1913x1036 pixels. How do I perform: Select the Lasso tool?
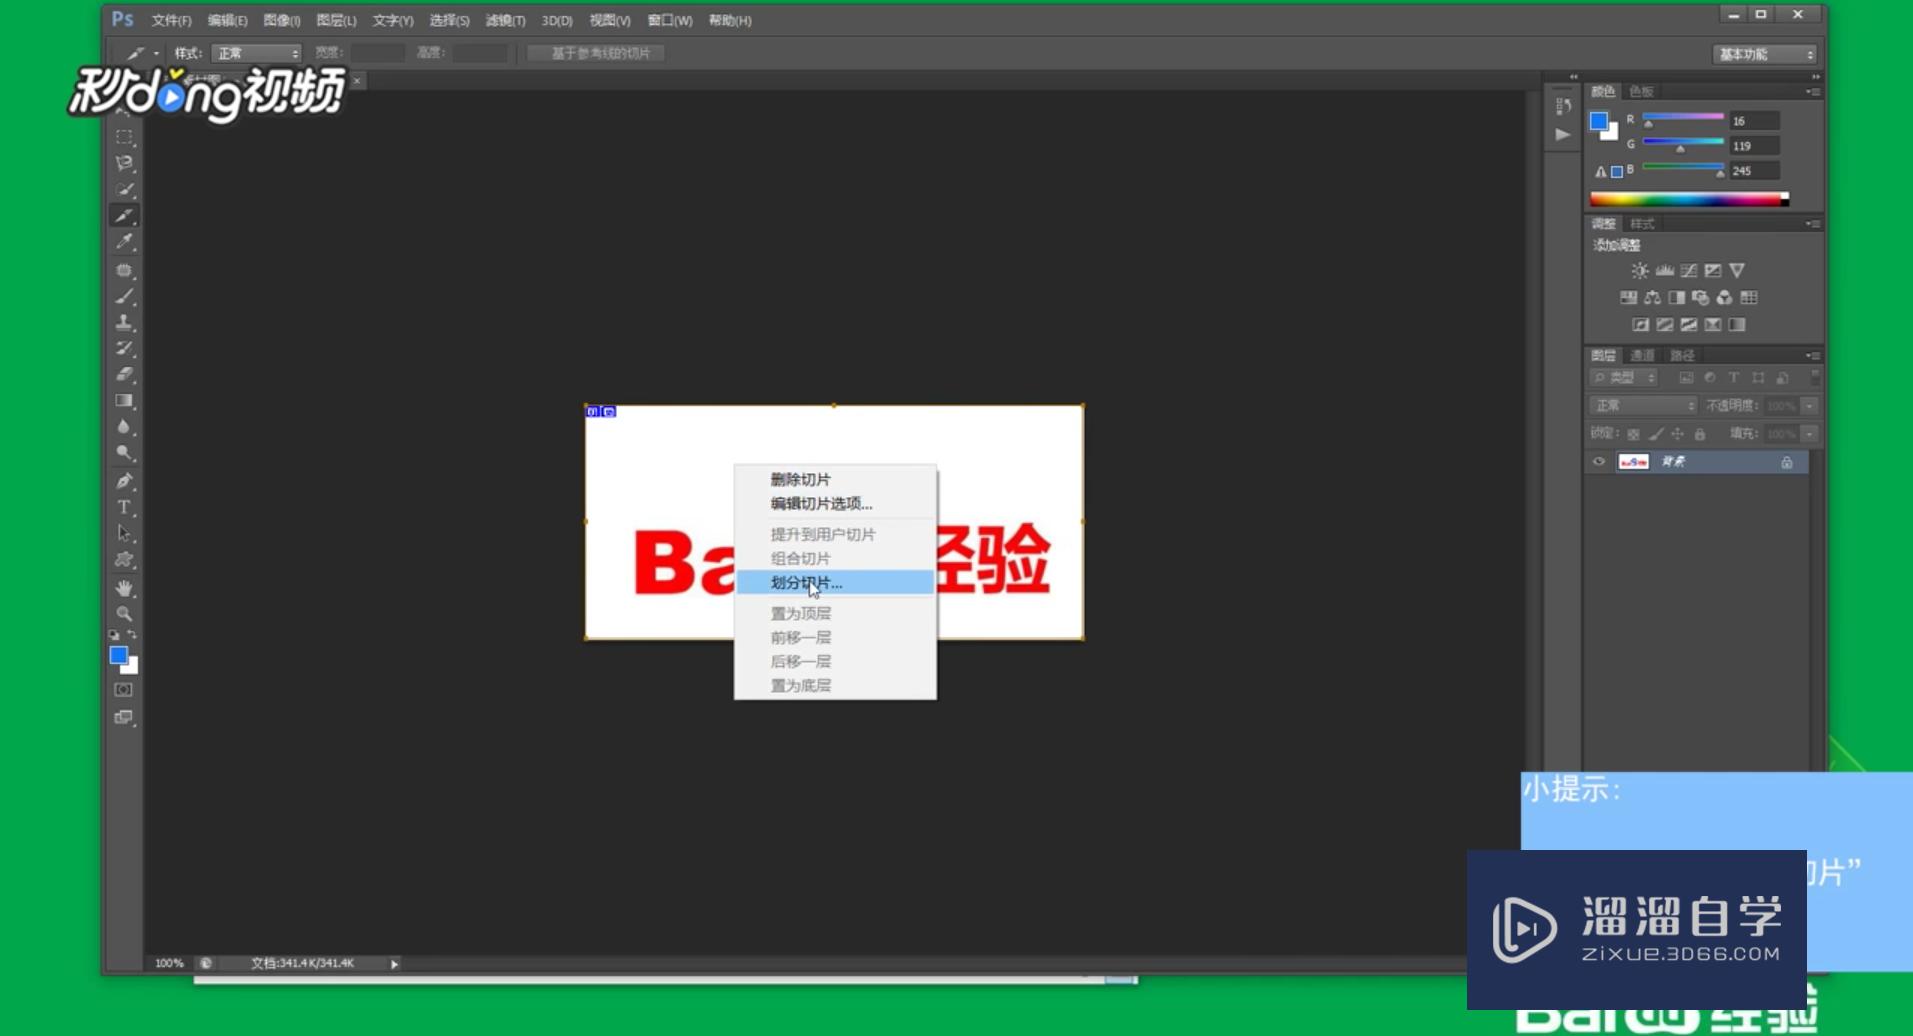[x=124, y=163]
